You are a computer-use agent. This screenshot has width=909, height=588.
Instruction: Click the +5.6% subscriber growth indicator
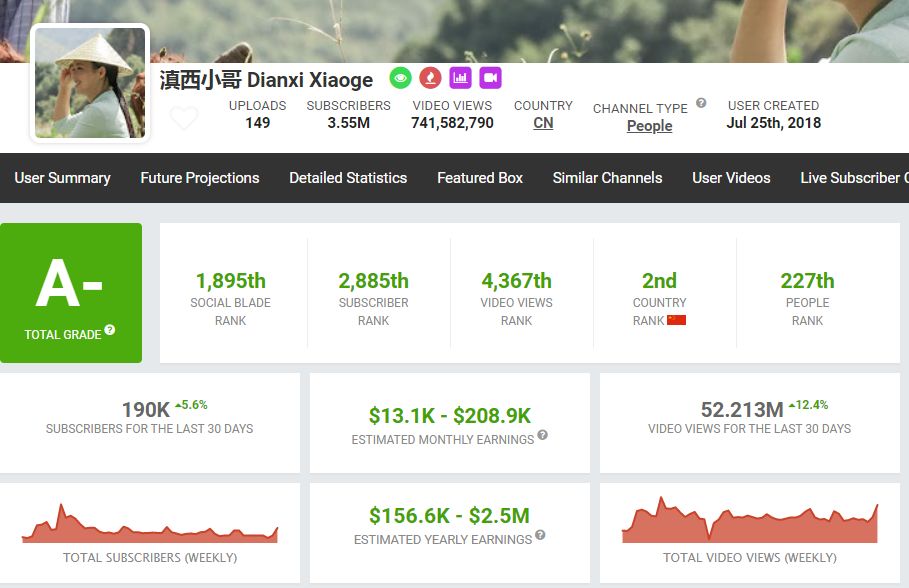coord(191,405)
